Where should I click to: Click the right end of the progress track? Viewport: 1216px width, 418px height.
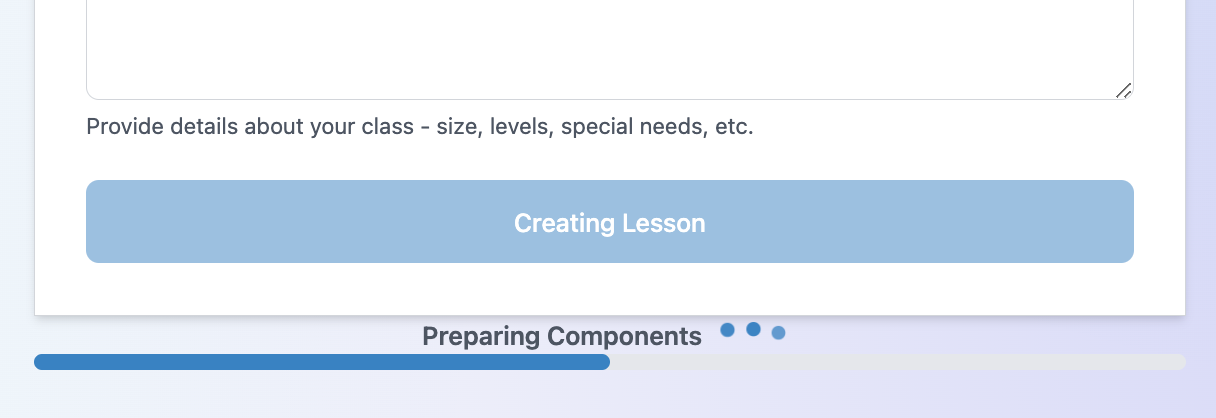point(1180,362)
